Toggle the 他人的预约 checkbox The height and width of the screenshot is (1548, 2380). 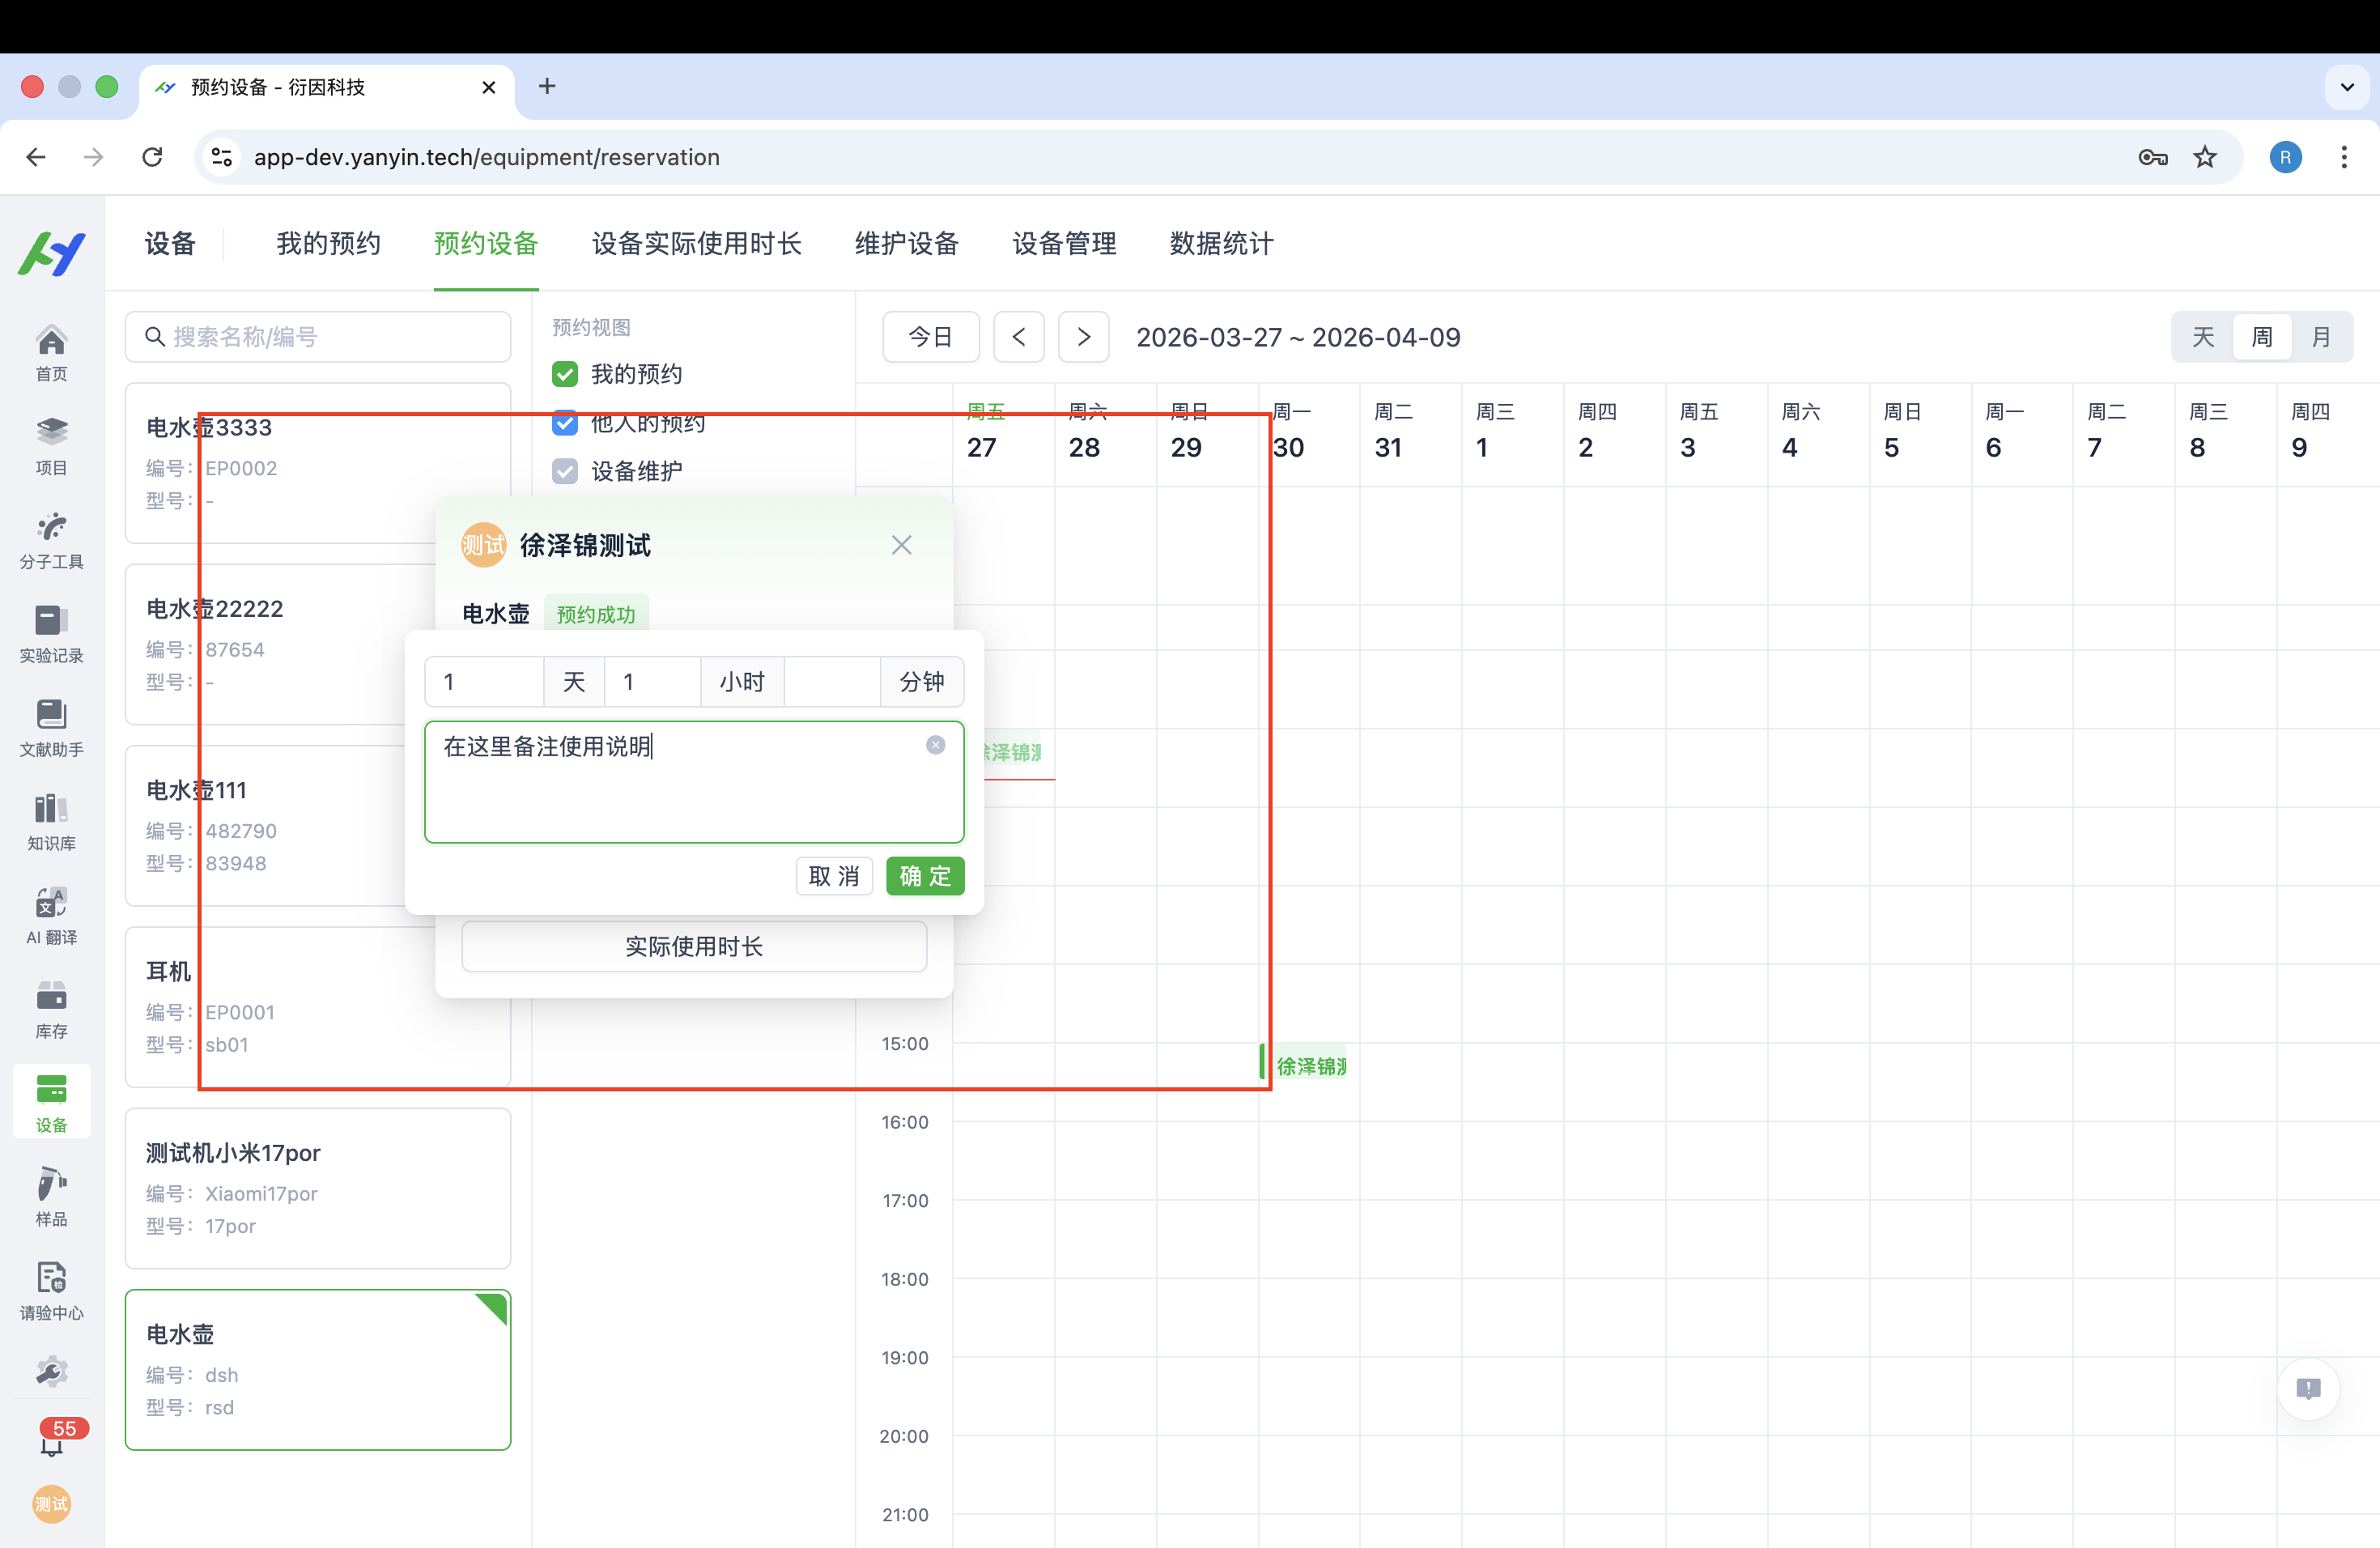(565, 423)
